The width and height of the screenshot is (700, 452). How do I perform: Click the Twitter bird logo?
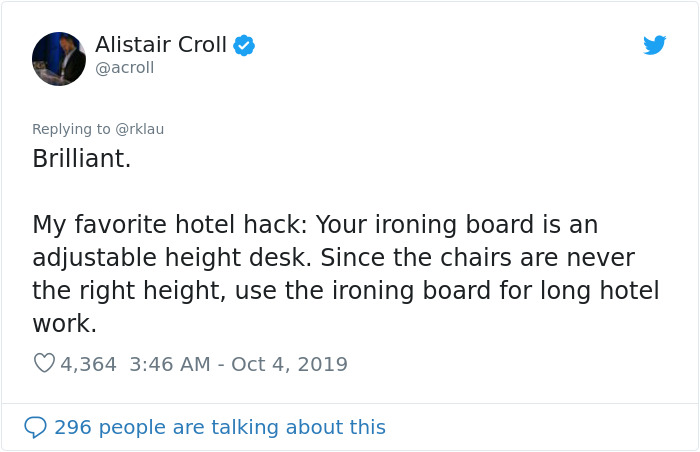pyautogui.click(x=654, y=45)
